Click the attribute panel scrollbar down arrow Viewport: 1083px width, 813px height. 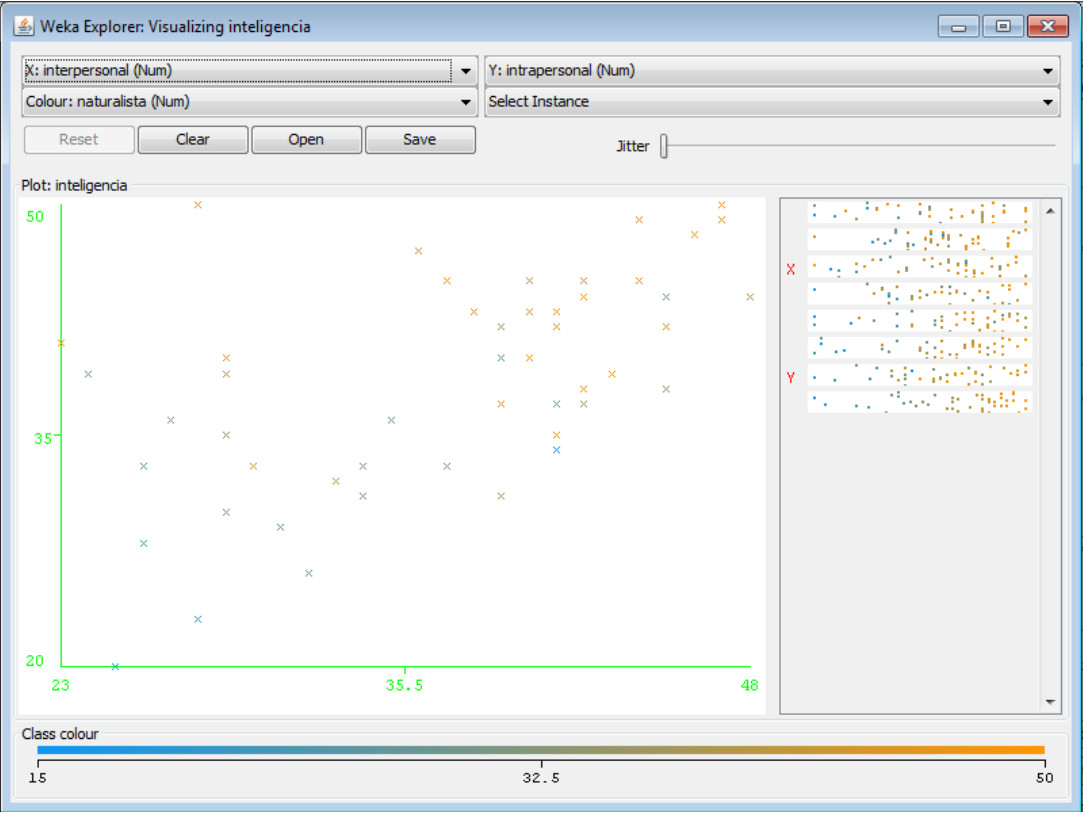click(x=1051, y=701)
